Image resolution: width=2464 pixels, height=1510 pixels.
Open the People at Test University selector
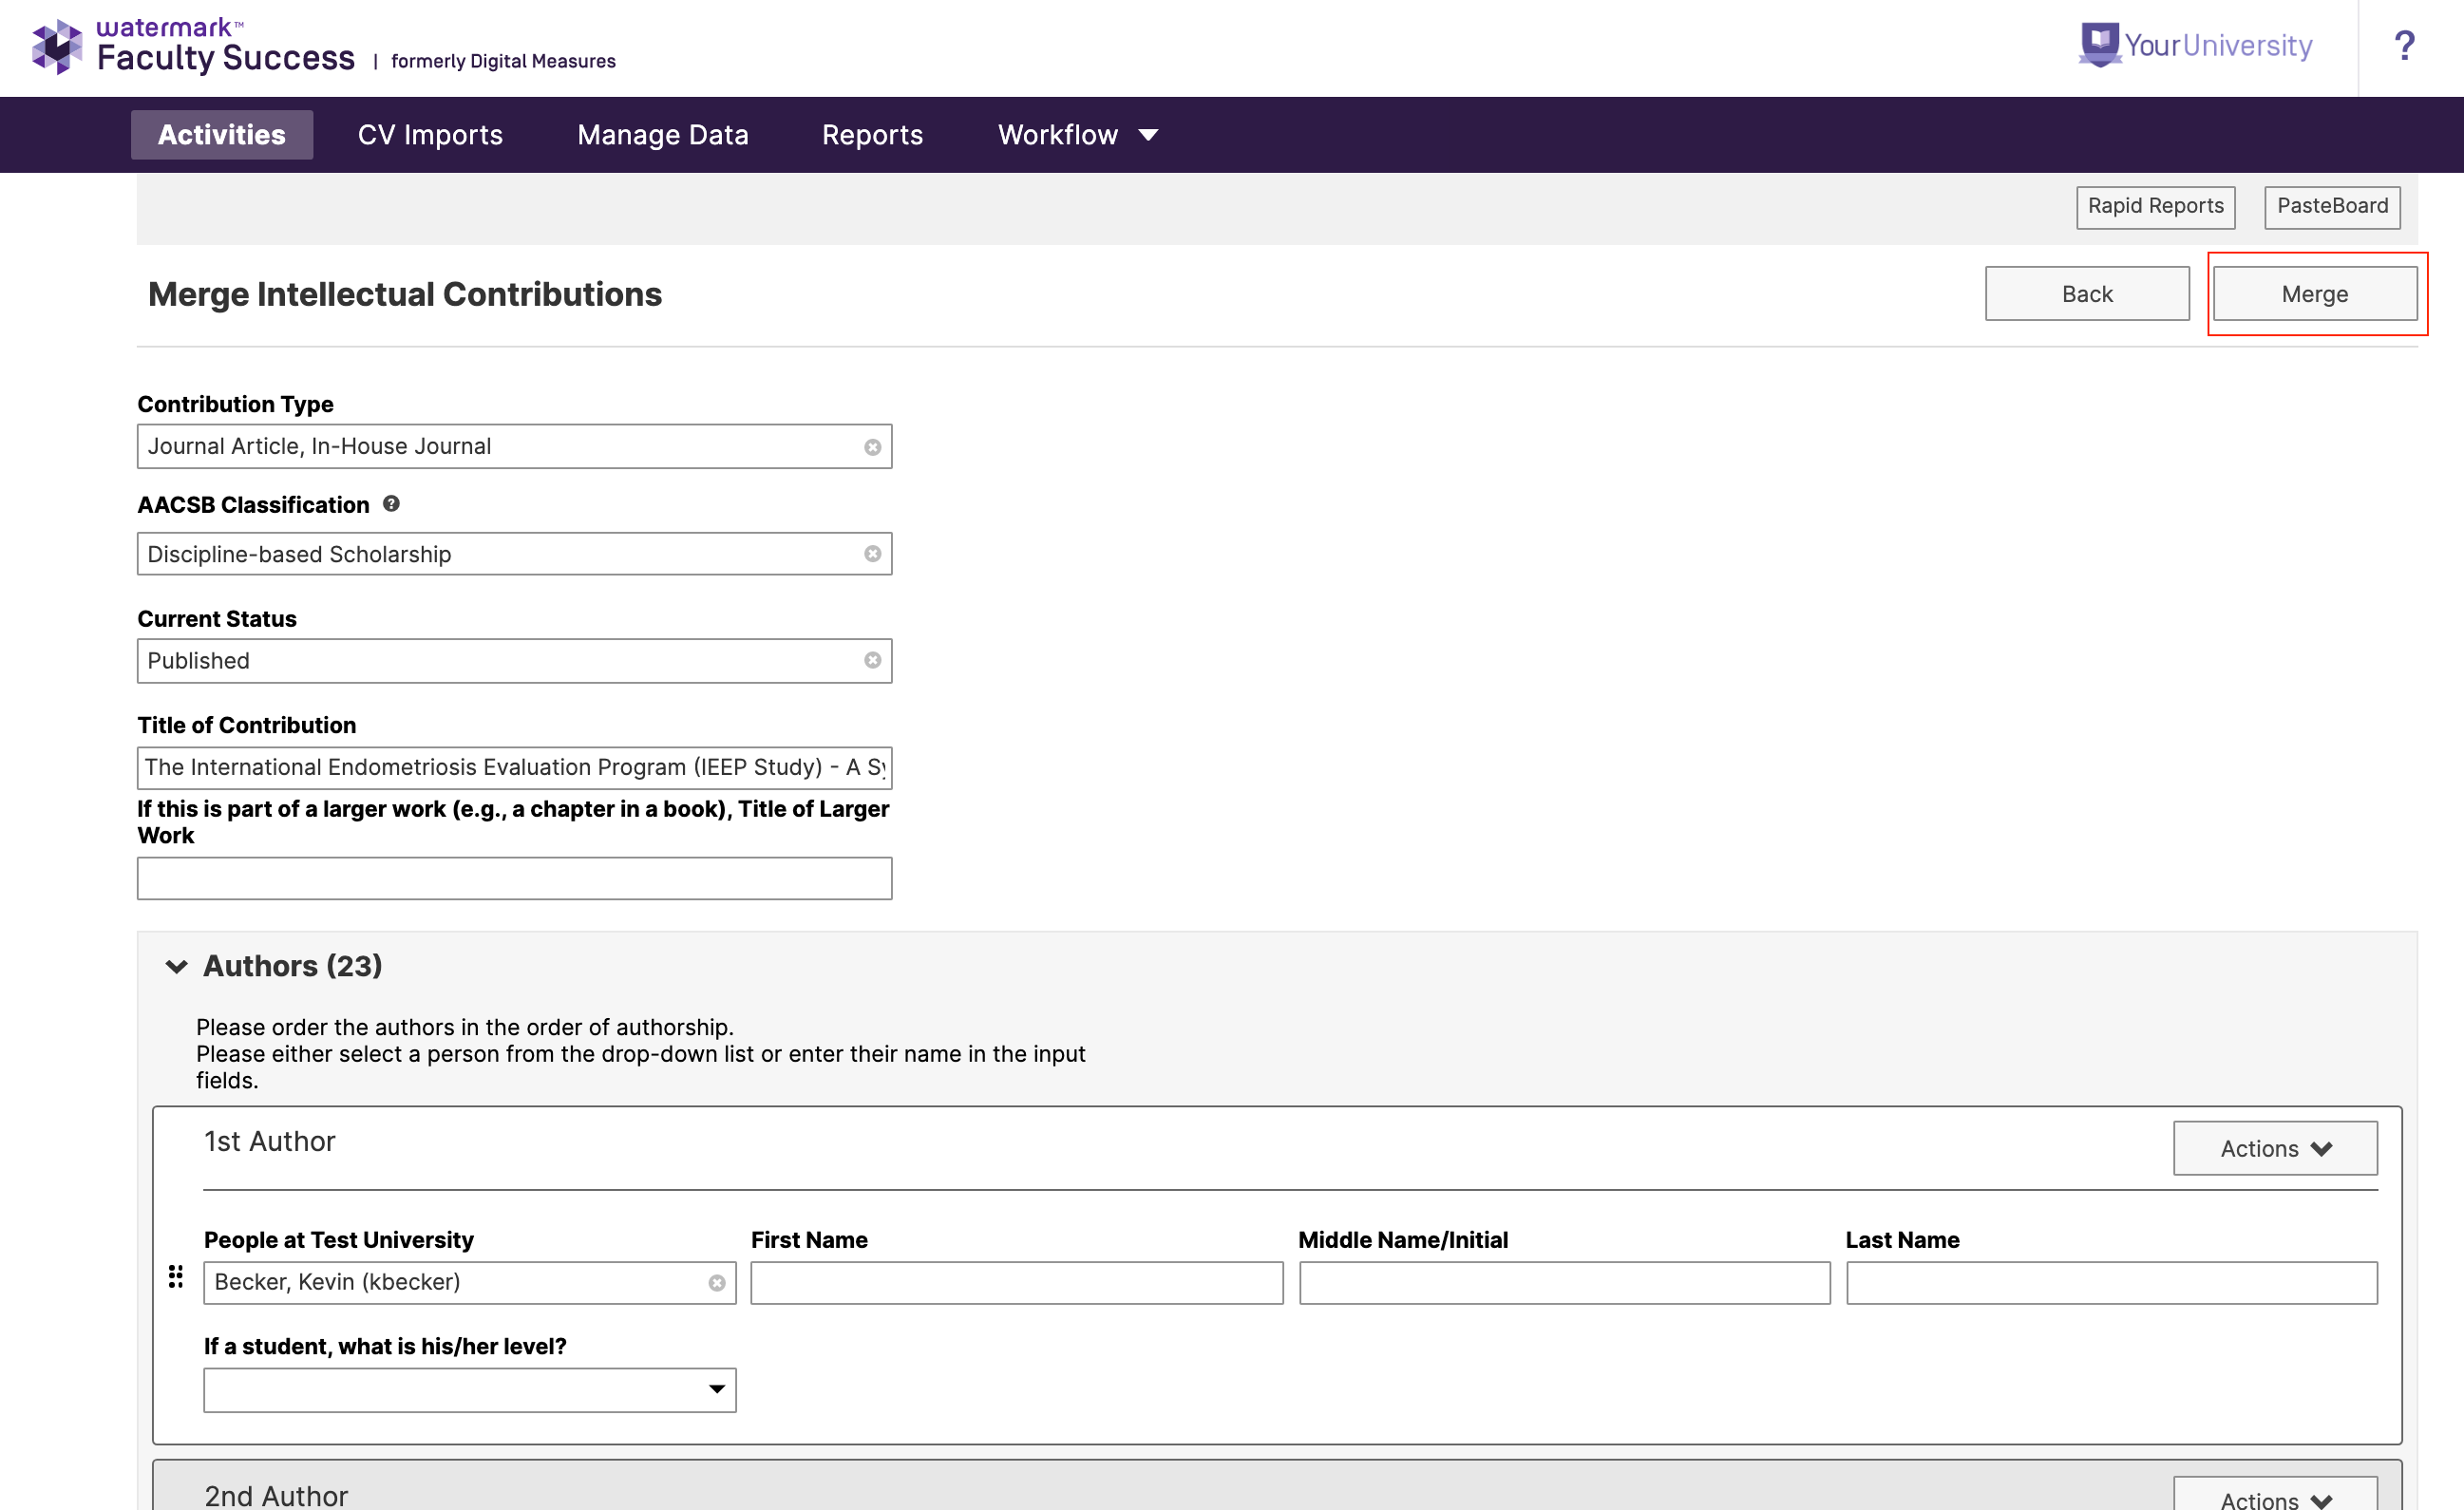coord(470,1283)
